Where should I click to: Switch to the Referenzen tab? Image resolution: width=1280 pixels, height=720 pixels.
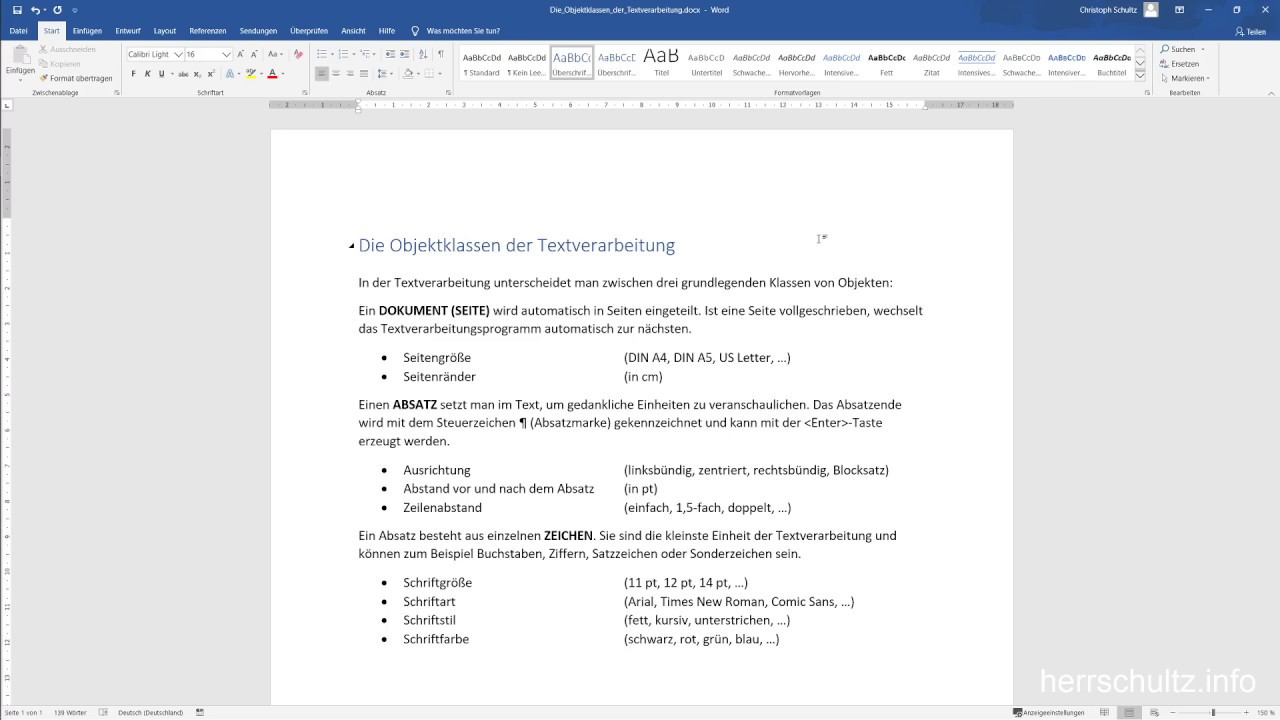[x=208, y=31]
